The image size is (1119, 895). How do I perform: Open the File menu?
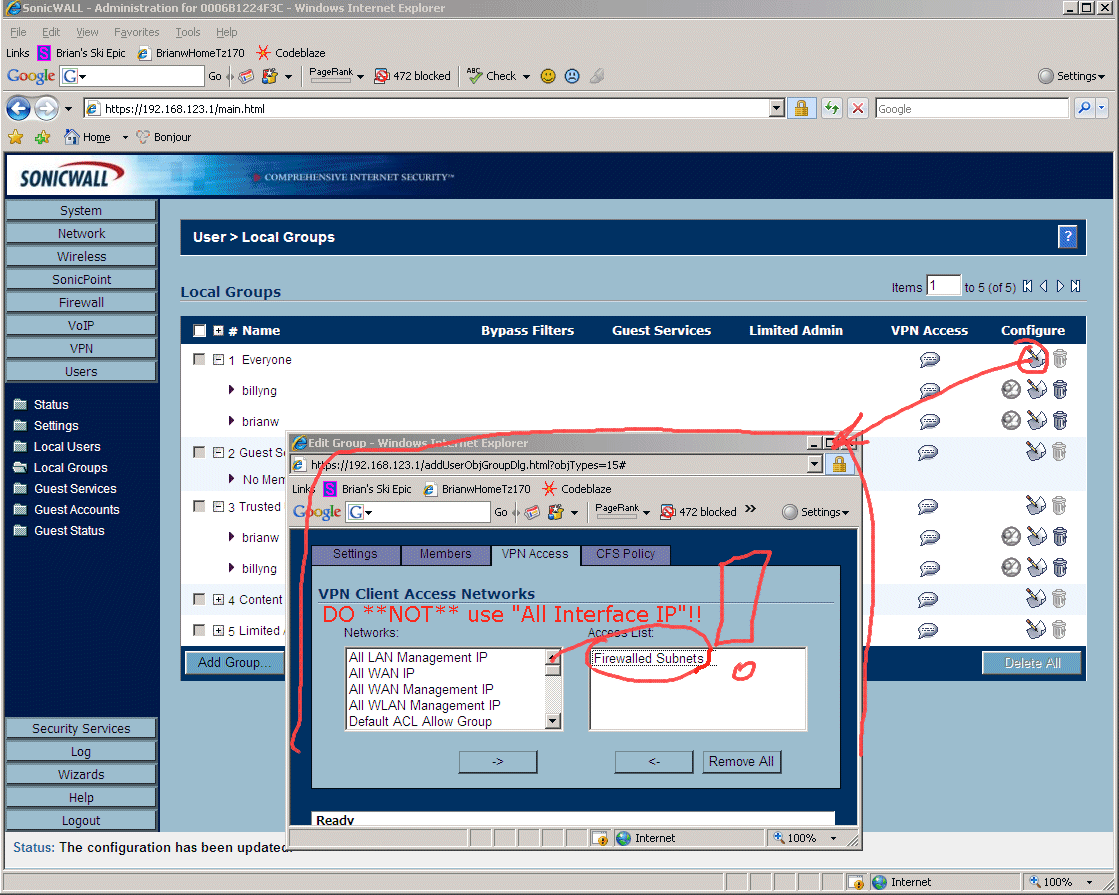(x=19, y=32)
